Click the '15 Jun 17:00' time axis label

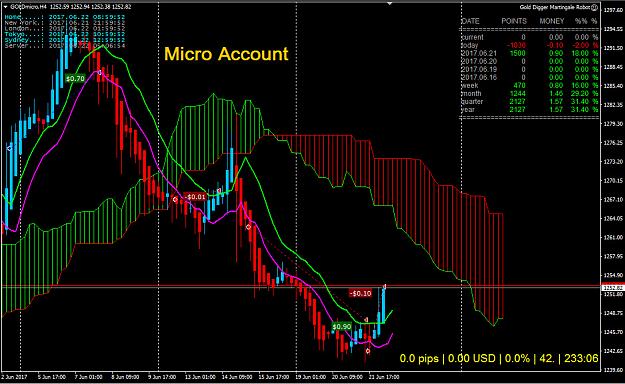pyautogui.click(x=273, y=377)
